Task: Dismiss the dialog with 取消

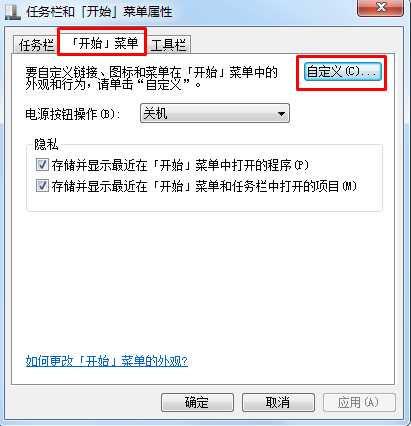Action: 278,403
